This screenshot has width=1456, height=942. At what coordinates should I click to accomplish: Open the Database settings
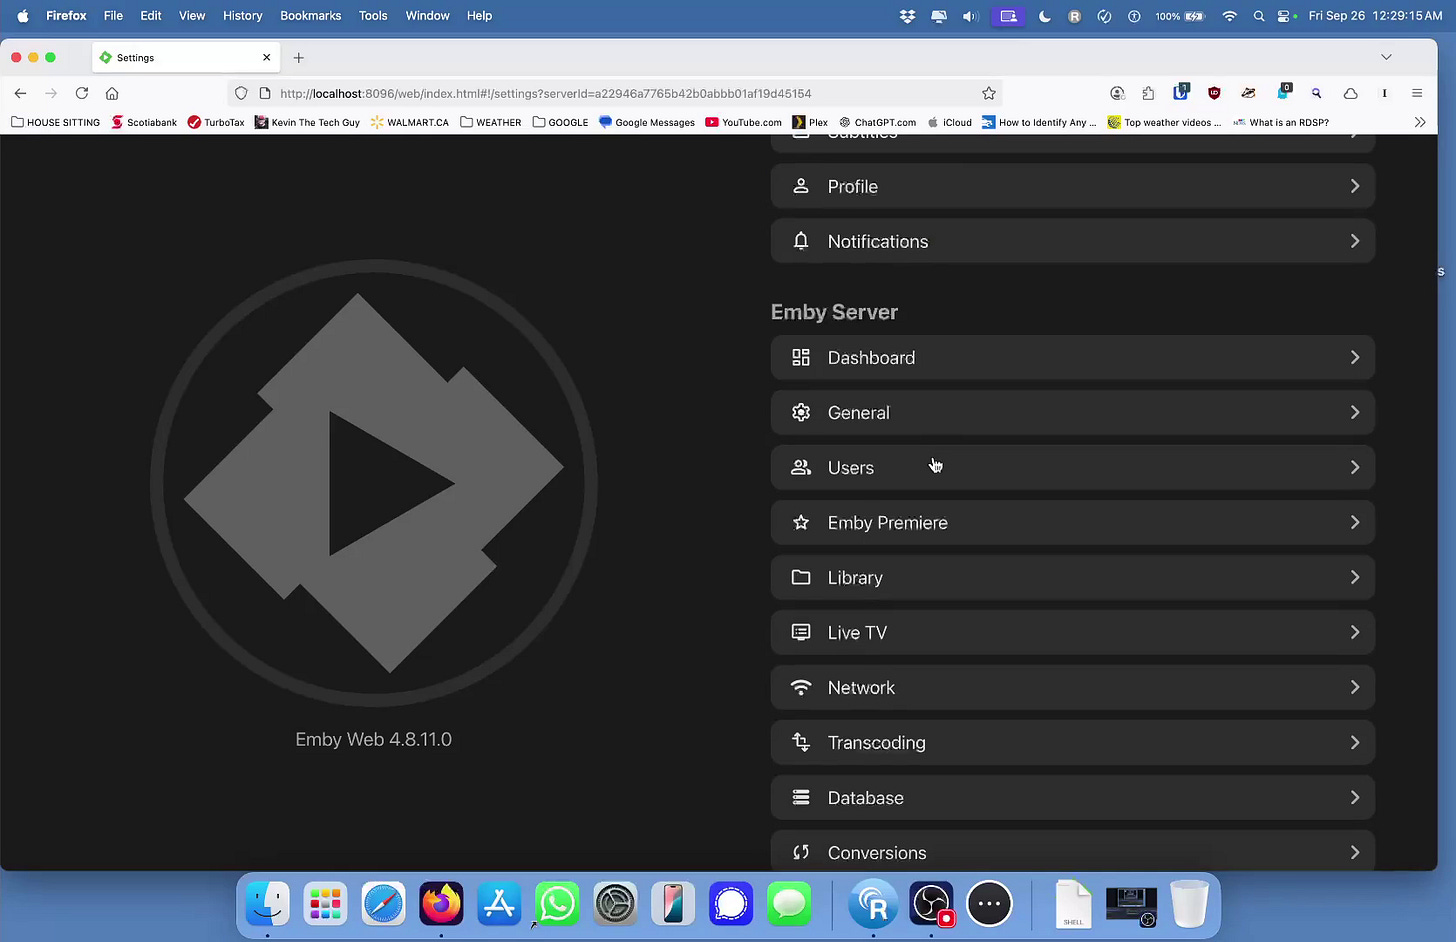coord(1073,798)
